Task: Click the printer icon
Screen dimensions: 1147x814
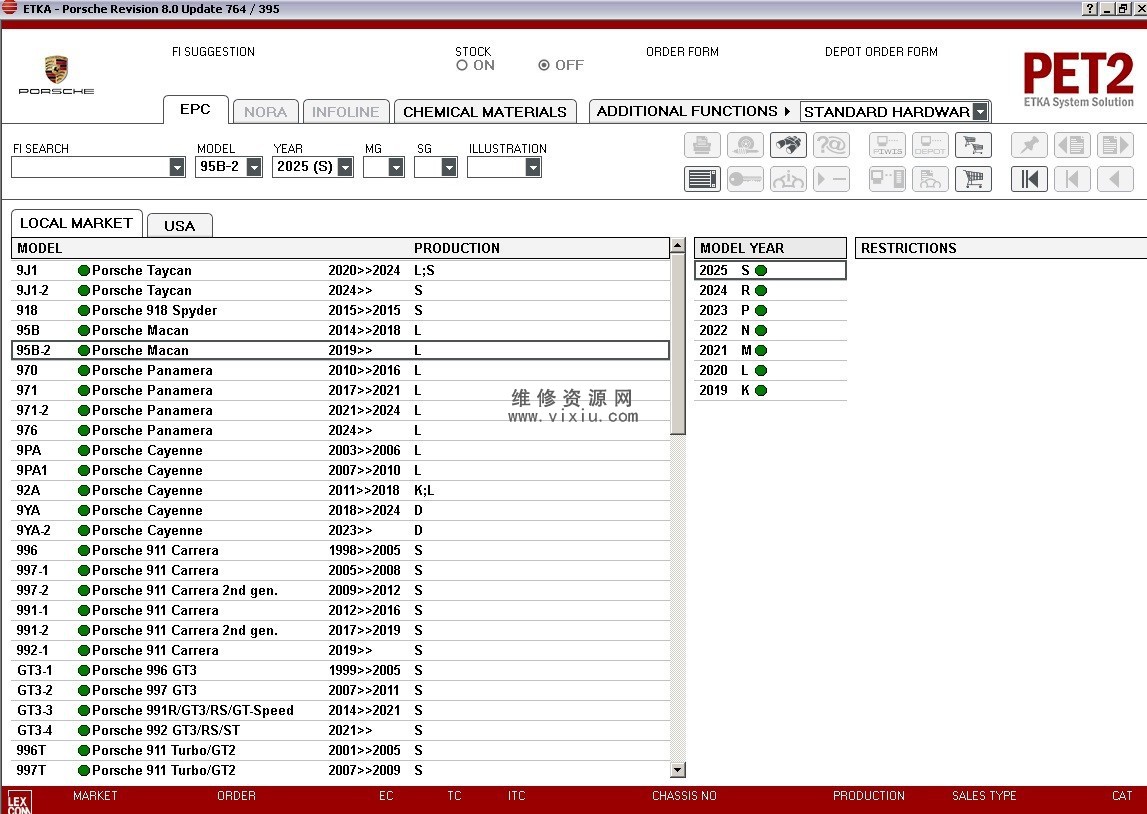Action: coord(702,145)
